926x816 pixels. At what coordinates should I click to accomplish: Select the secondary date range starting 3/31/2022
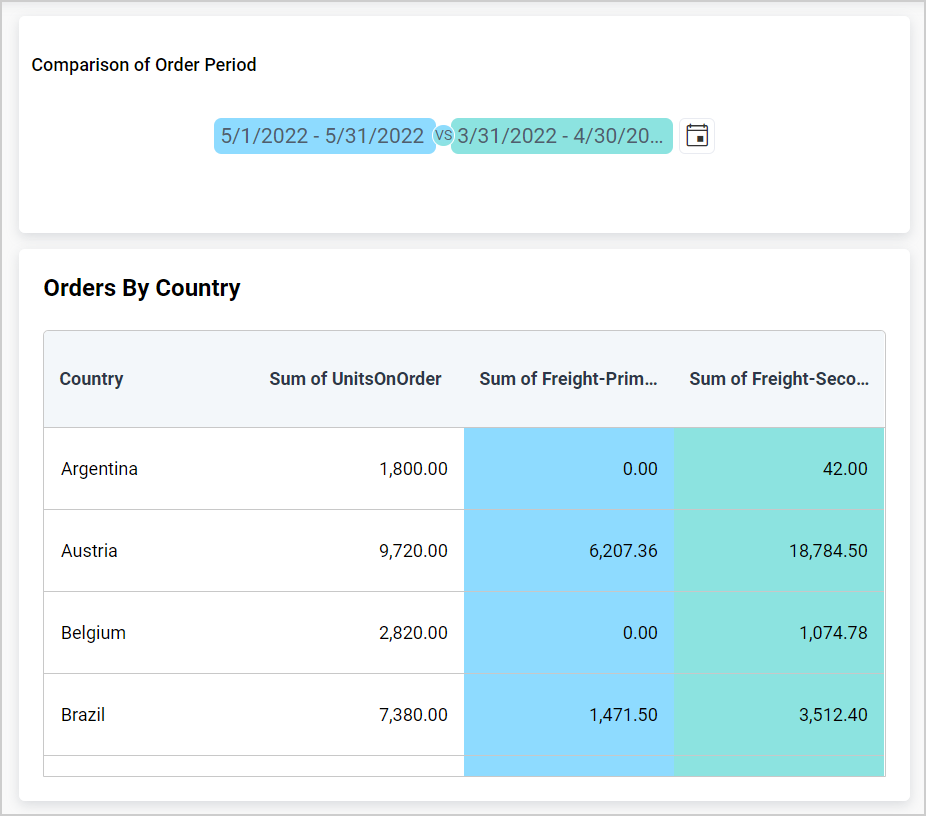(561, 136)
